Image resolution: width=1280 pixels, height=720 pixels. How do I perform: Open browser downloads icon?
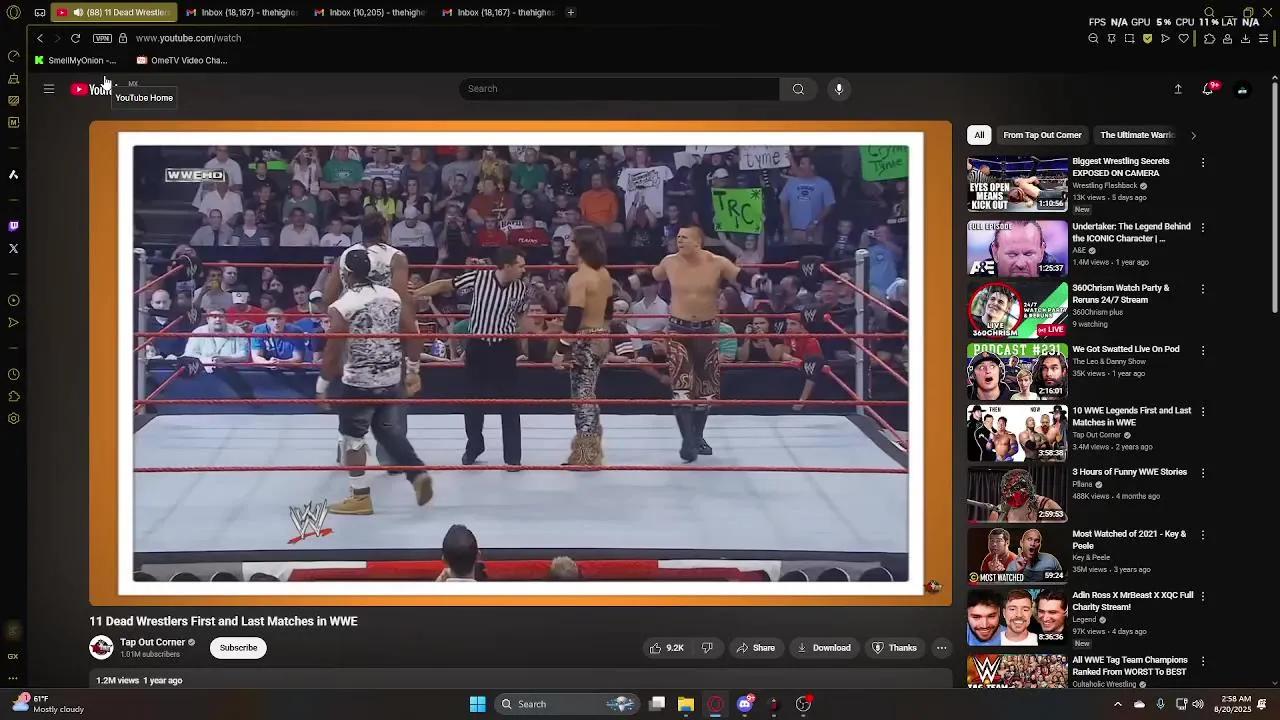1245,38
